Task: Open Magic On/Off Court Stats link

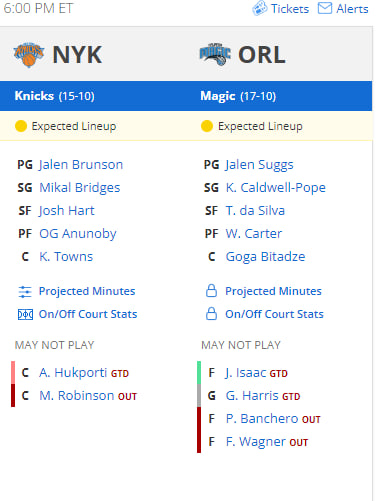Action: click(x=274, y=314)
